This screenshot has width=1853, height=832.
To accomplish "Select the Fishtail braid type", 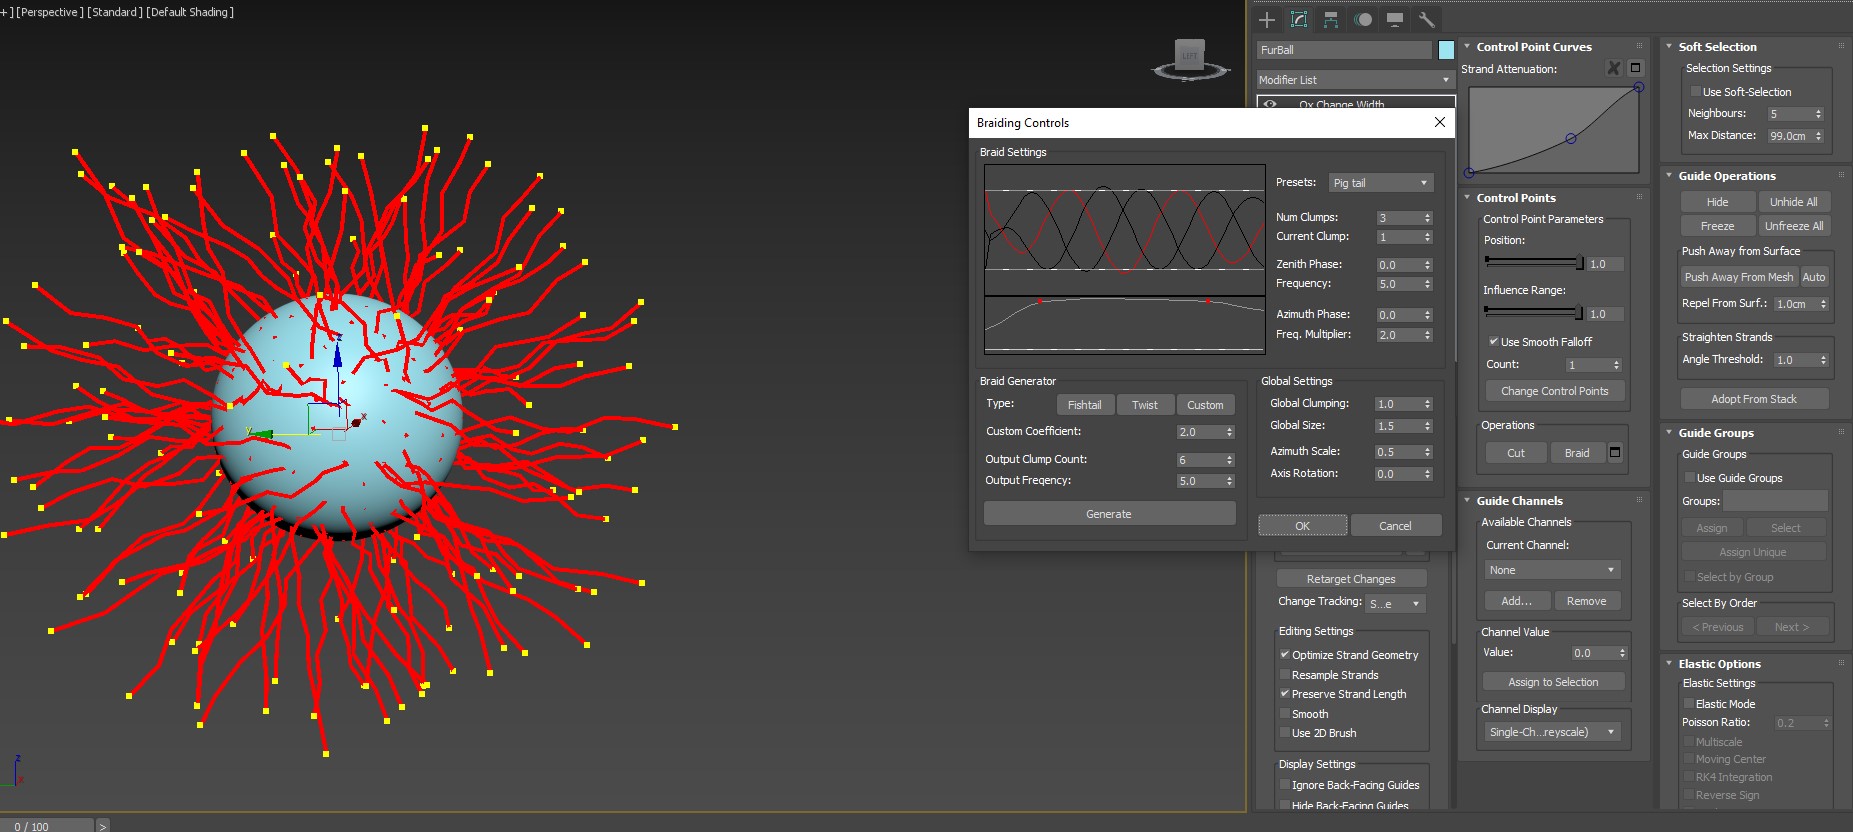I will [1084, 405].
